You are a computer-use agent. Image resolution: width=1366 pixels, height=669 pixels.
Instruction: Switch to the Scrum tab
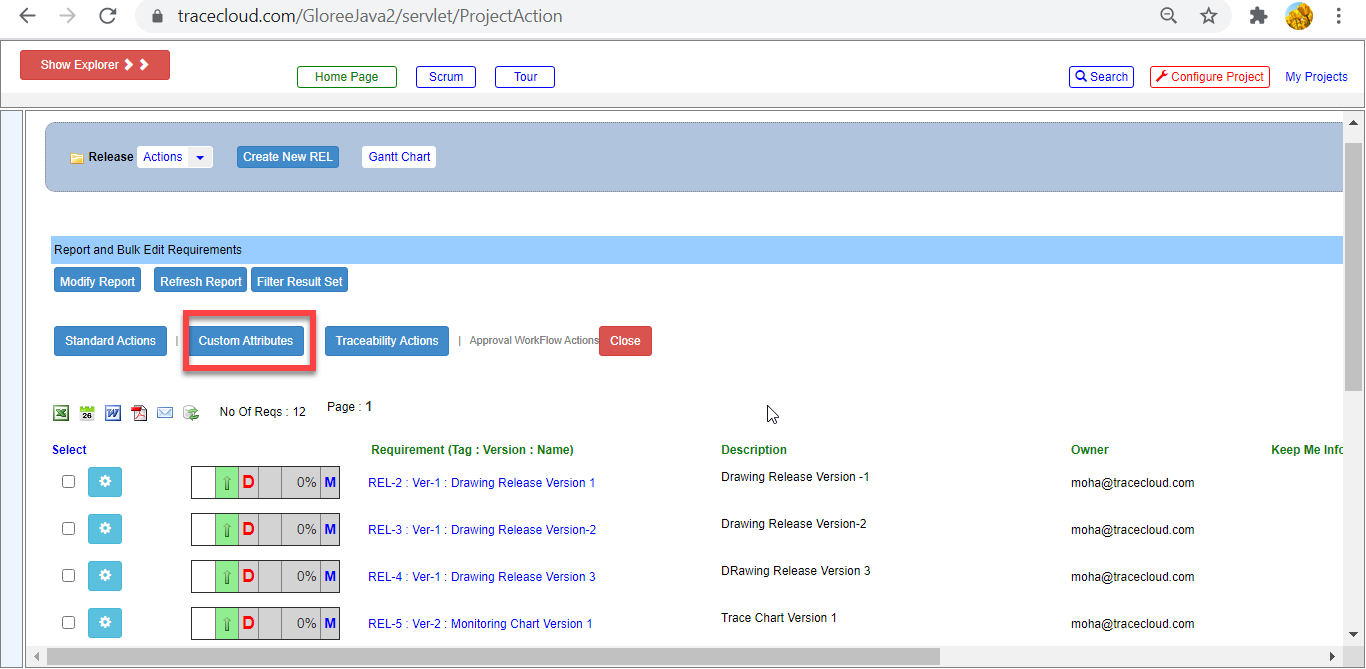click(x=445, y=76)
